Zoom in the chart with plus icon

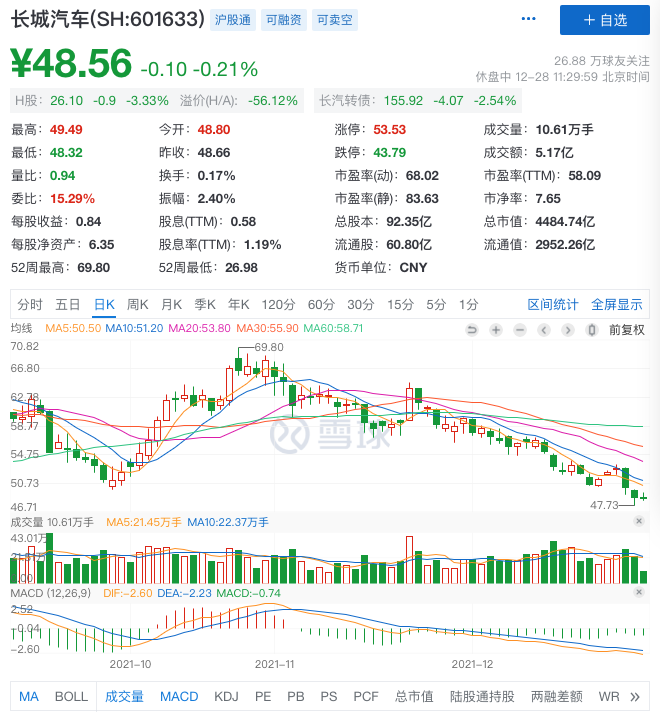(496, 330)
